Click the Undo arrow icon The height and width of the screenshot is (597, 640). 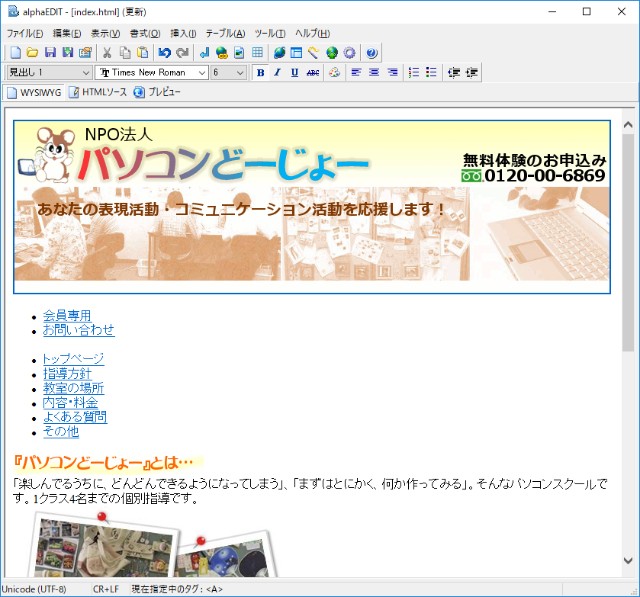(x=164, y=53)
